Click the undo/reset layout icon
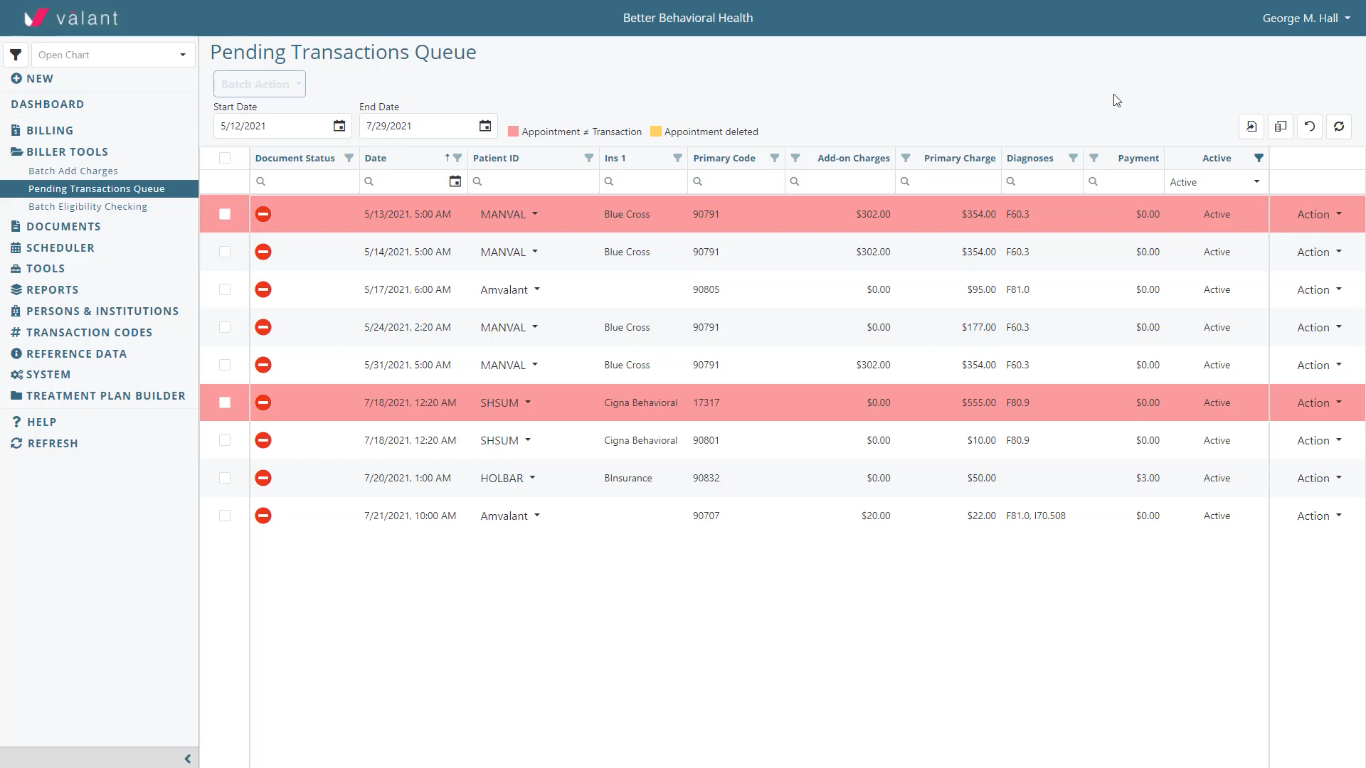 pyautogui.click(x=1309, y=126)
